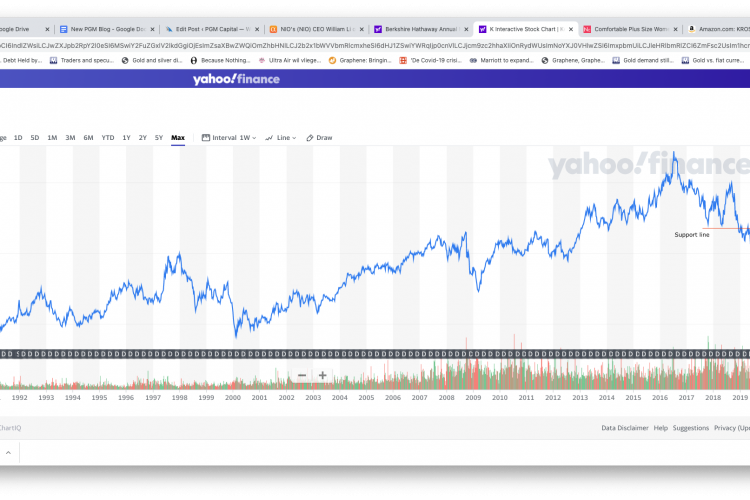
Task: Open the Suggestions link
Action: click(690, 428)
